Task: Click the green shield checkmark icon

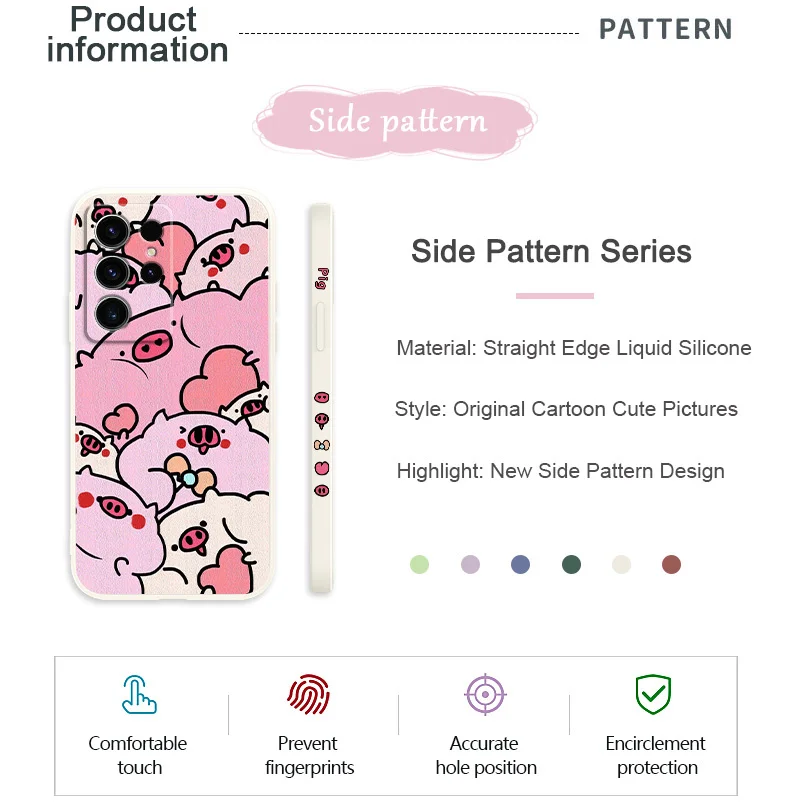Action: pos(653,695)
